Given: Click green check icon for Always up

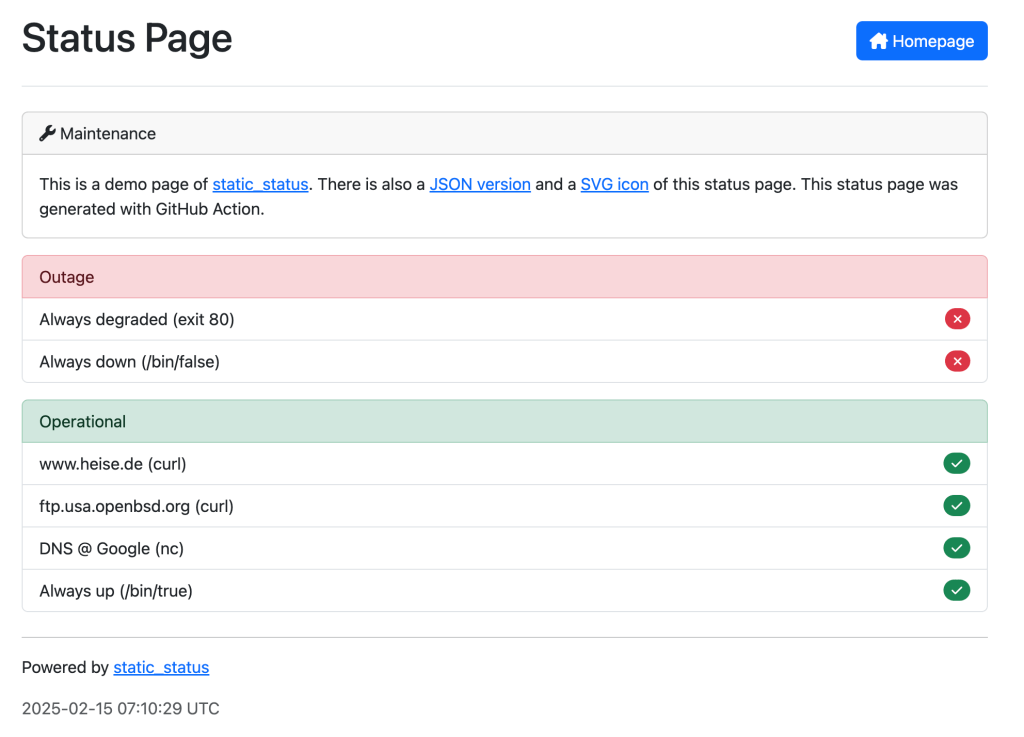Looking at the screenshot, I should coord(957,590).
